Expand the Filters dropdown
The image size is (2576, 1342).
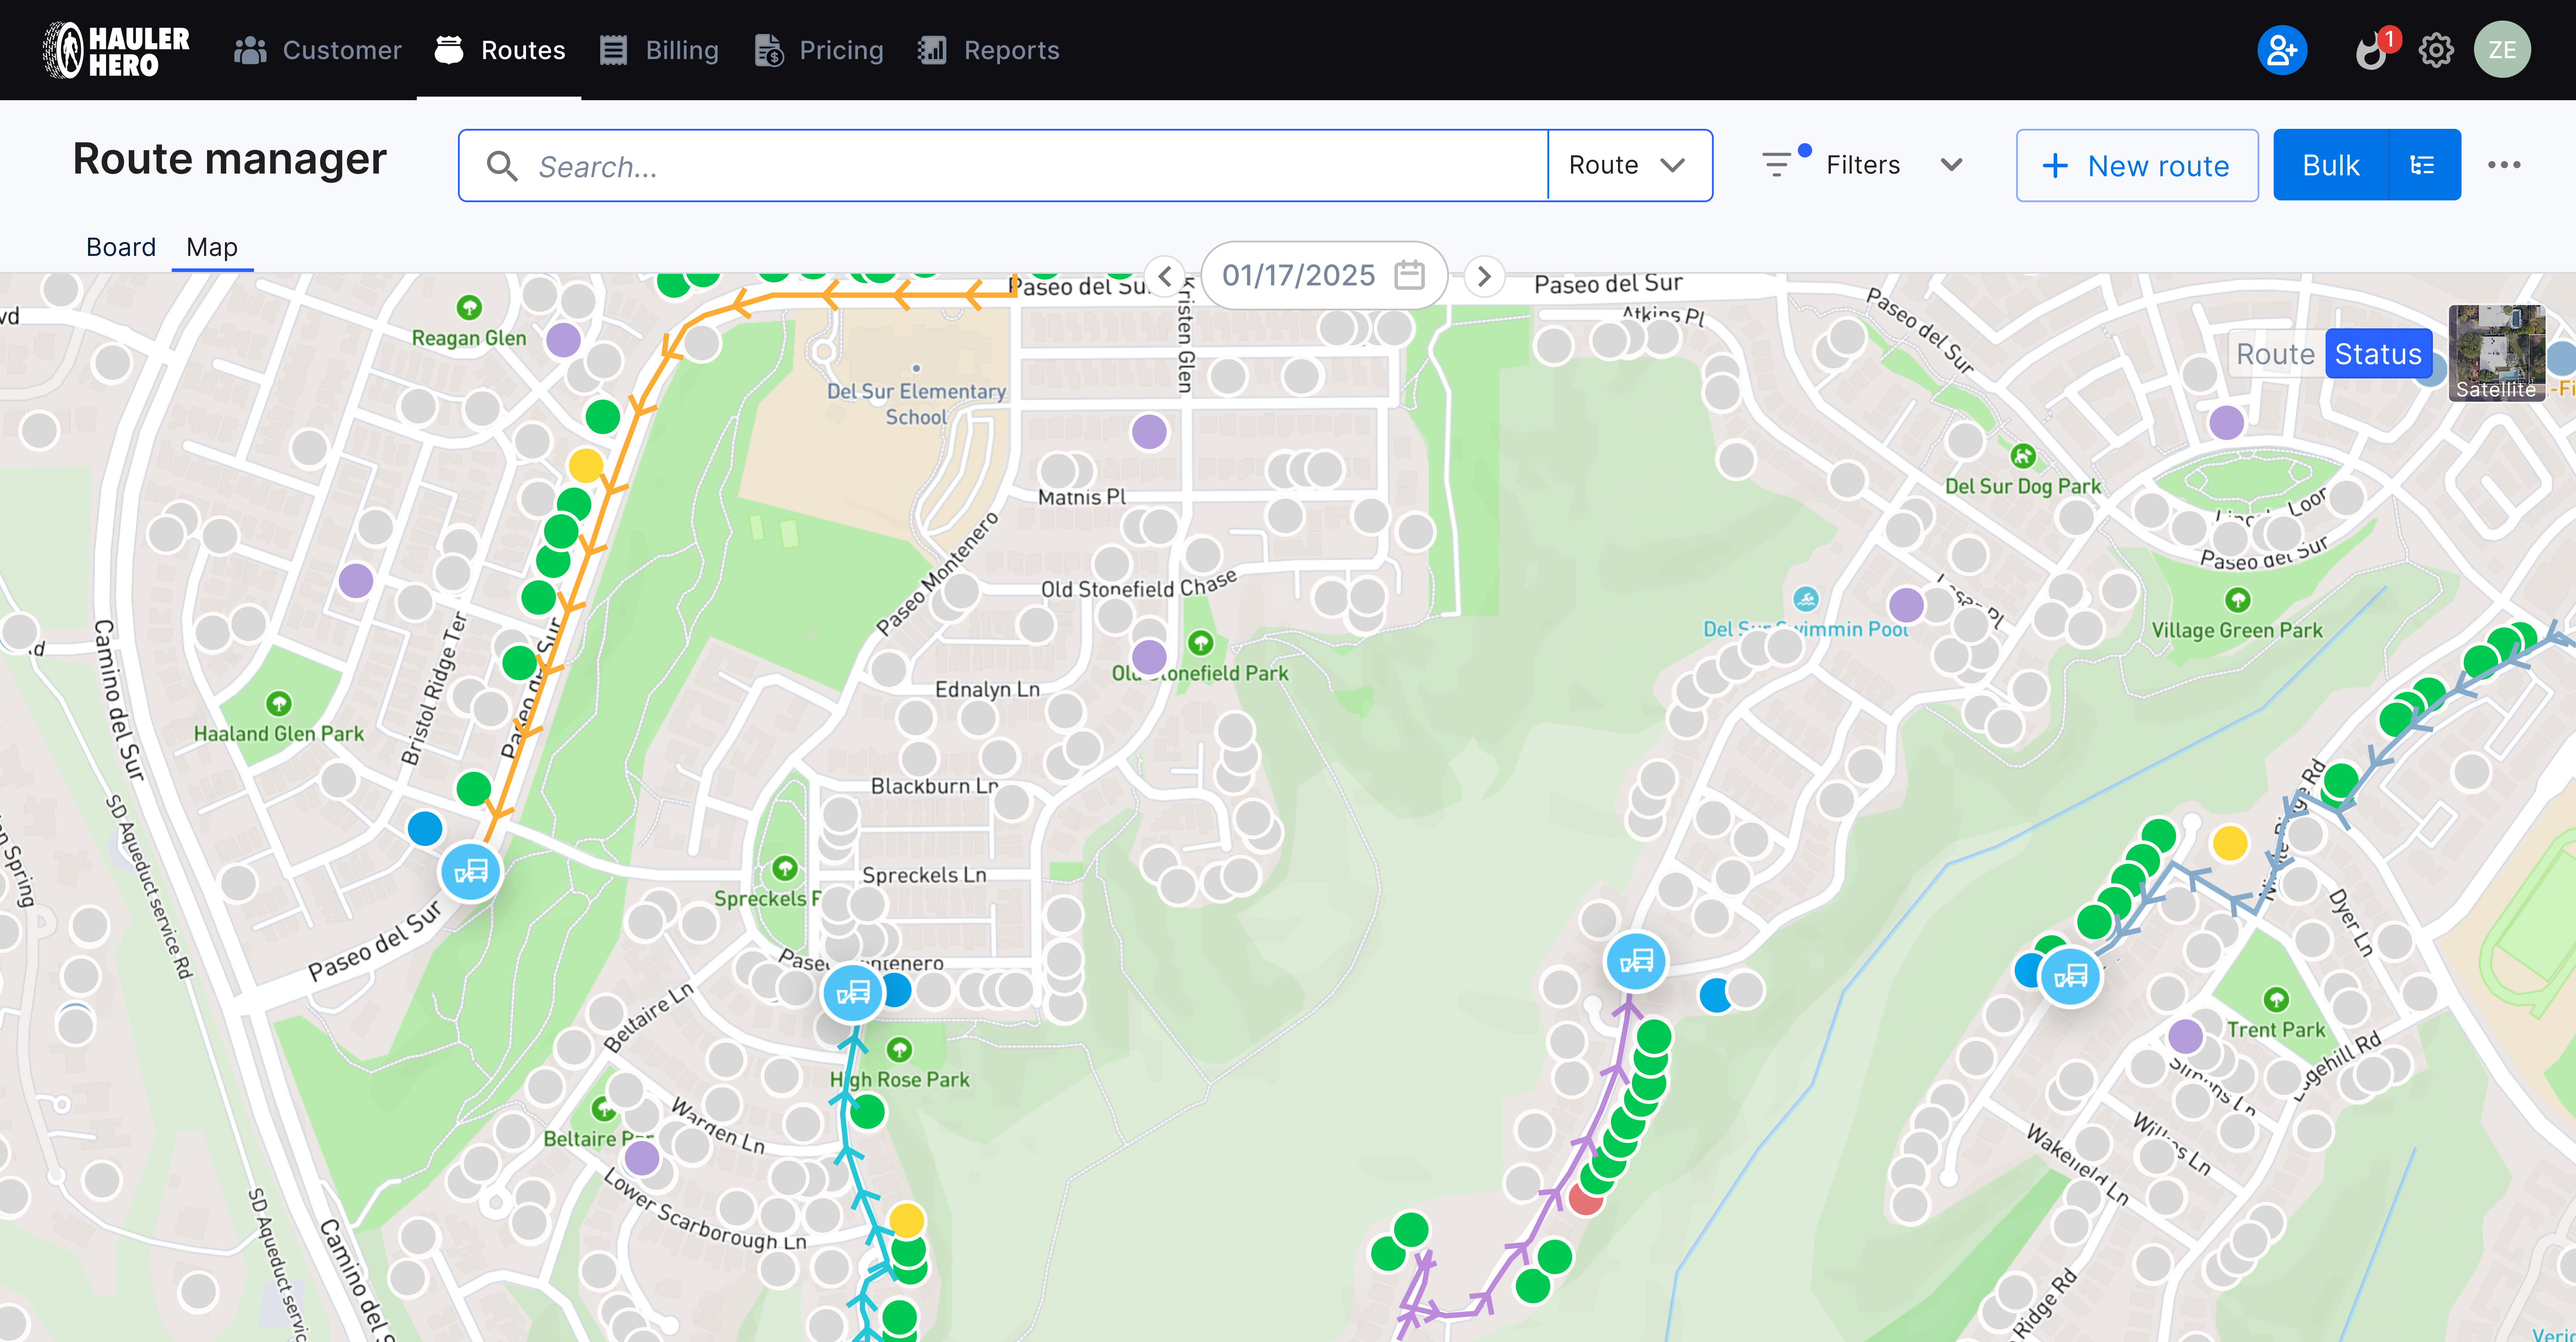[1865, 165]
